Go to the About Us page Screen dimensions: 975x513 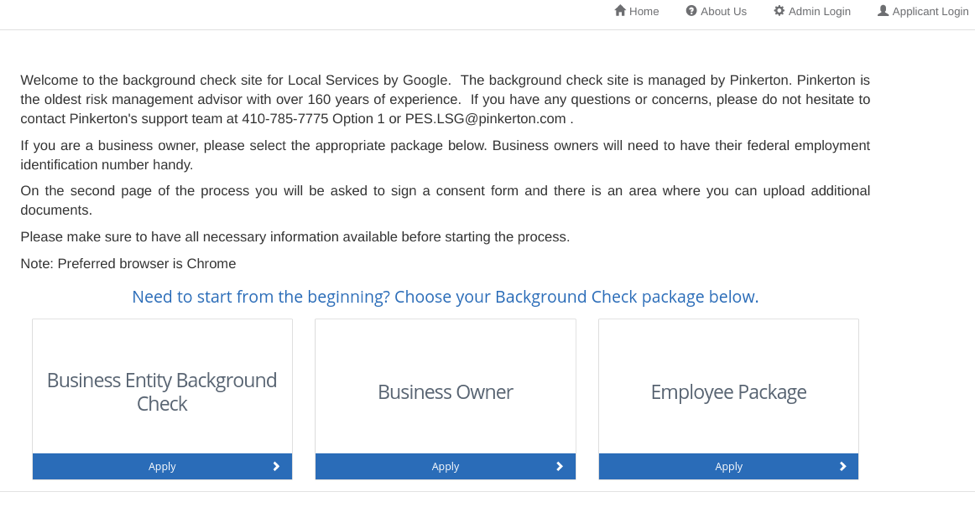pos(723,12)
